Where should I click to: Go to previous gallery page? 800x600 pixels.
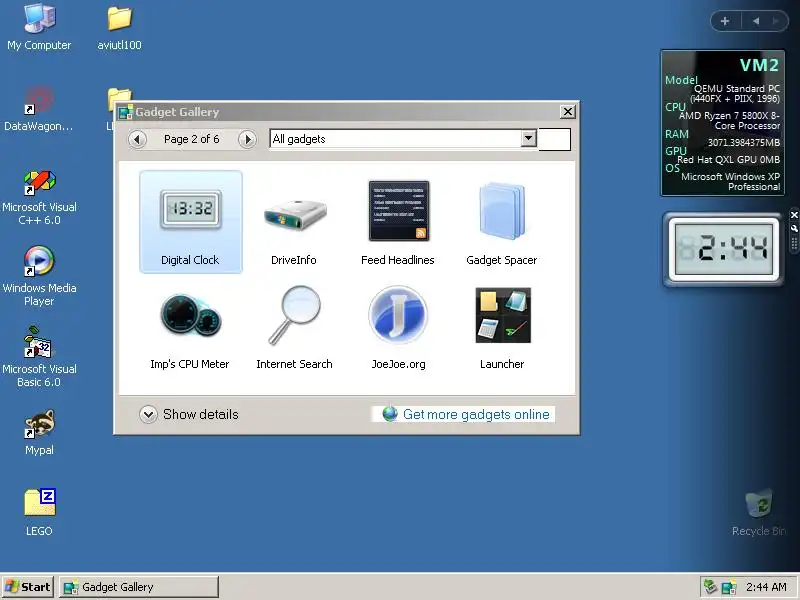[137, 139]
